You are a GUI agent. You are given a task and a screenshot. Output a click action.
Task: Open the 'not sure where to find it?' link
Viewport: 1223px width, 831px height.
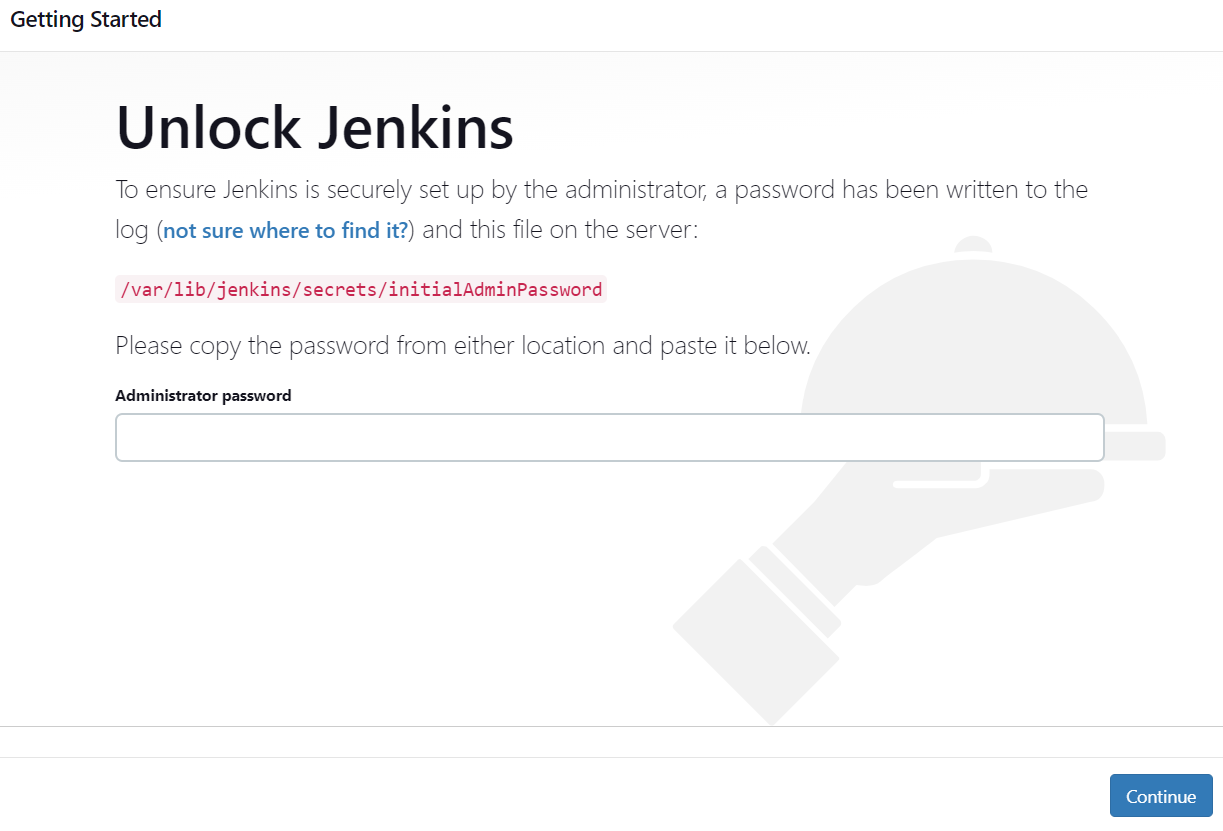click(286, 231)
